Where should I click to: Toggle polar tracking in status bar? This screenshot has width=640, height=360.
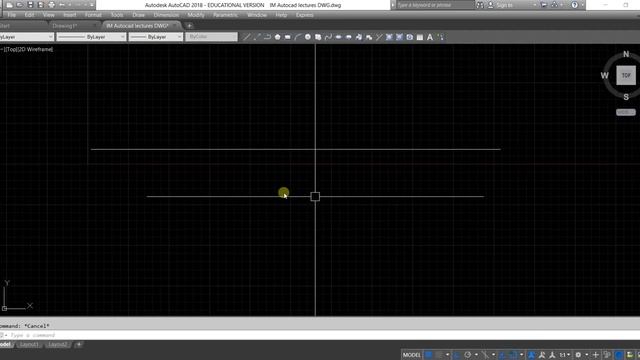(x=468, y=355)
